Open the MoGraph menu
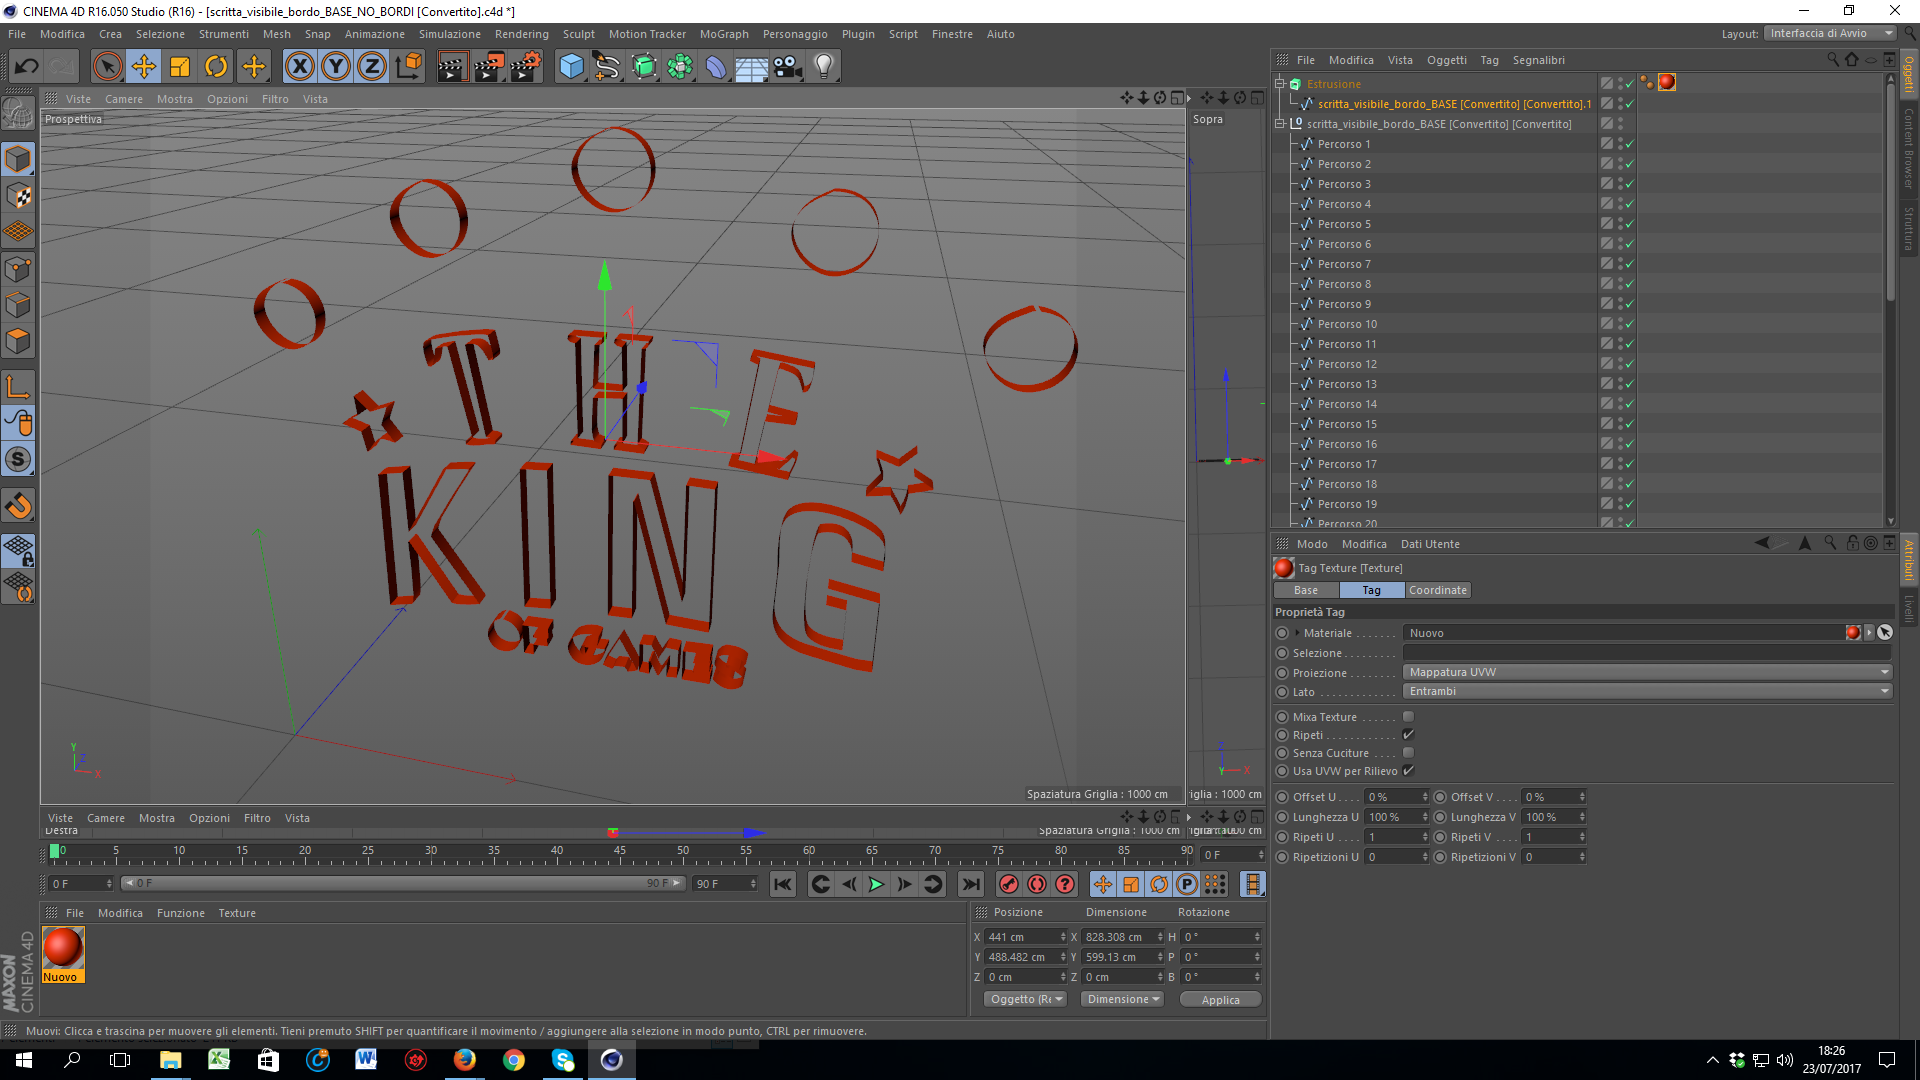1920x1080 pixels. click(x=723, y=34)
